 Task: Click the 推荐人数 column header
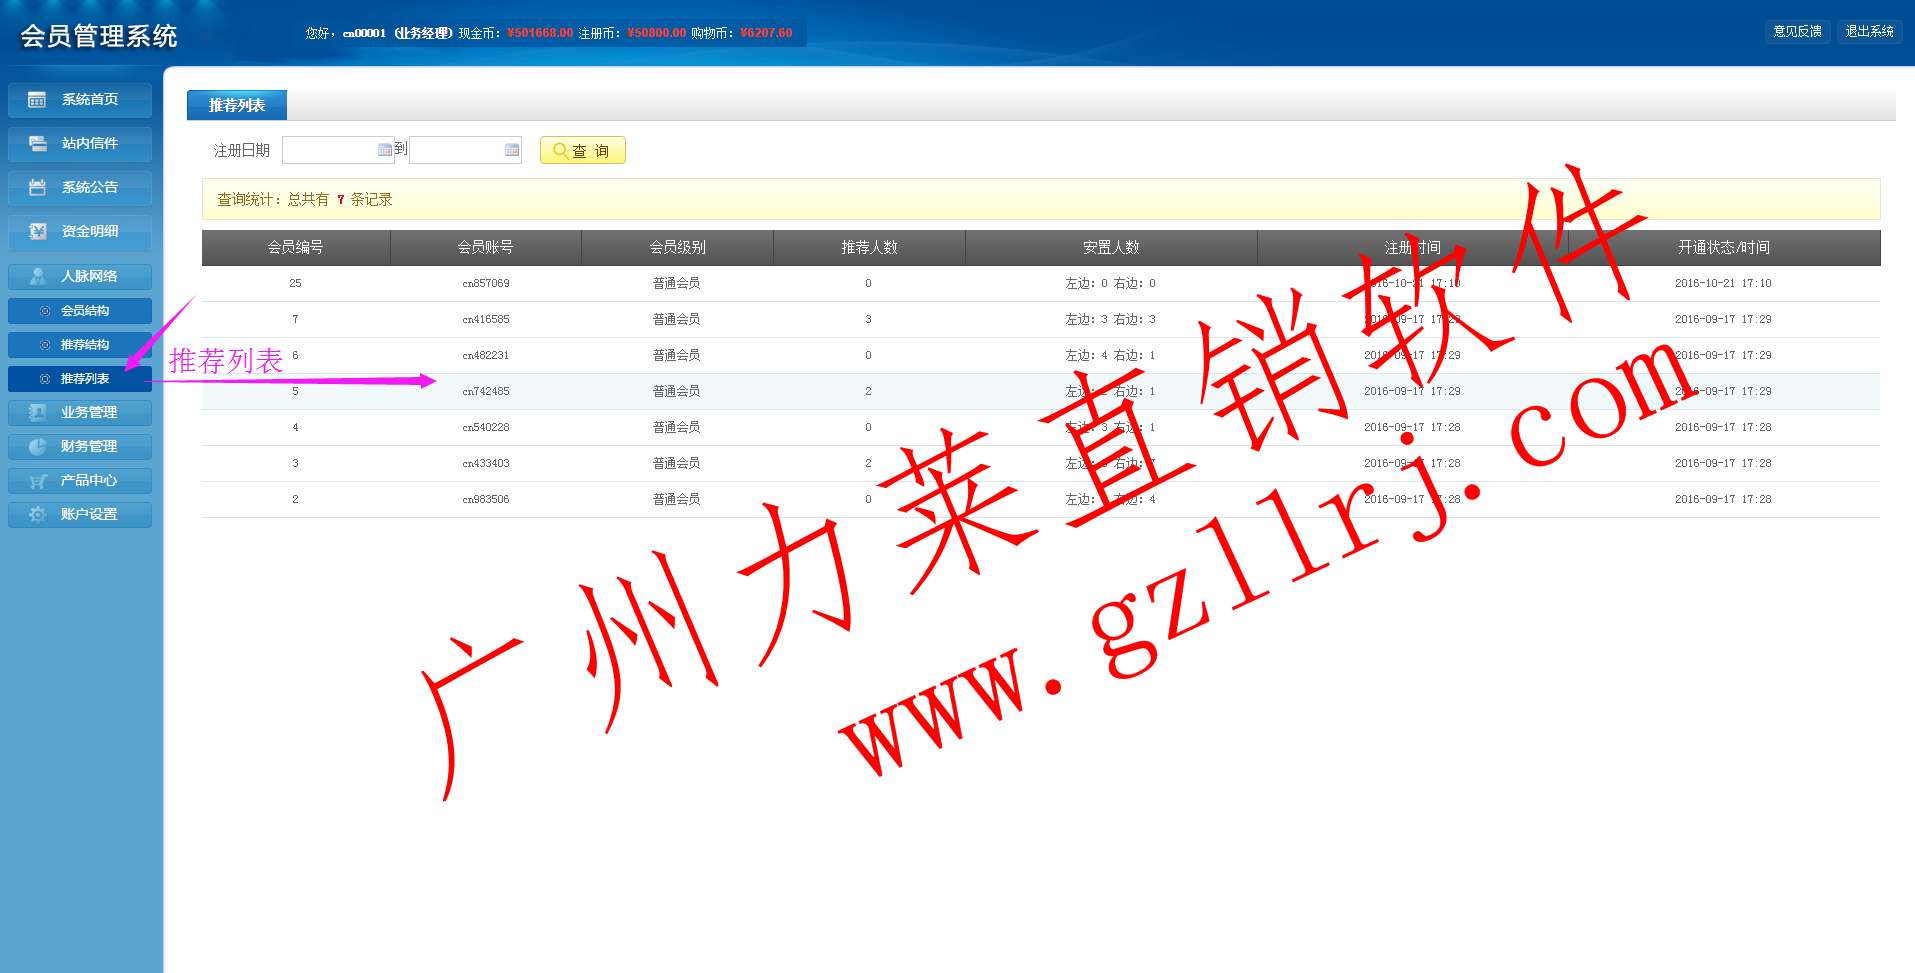869,247
